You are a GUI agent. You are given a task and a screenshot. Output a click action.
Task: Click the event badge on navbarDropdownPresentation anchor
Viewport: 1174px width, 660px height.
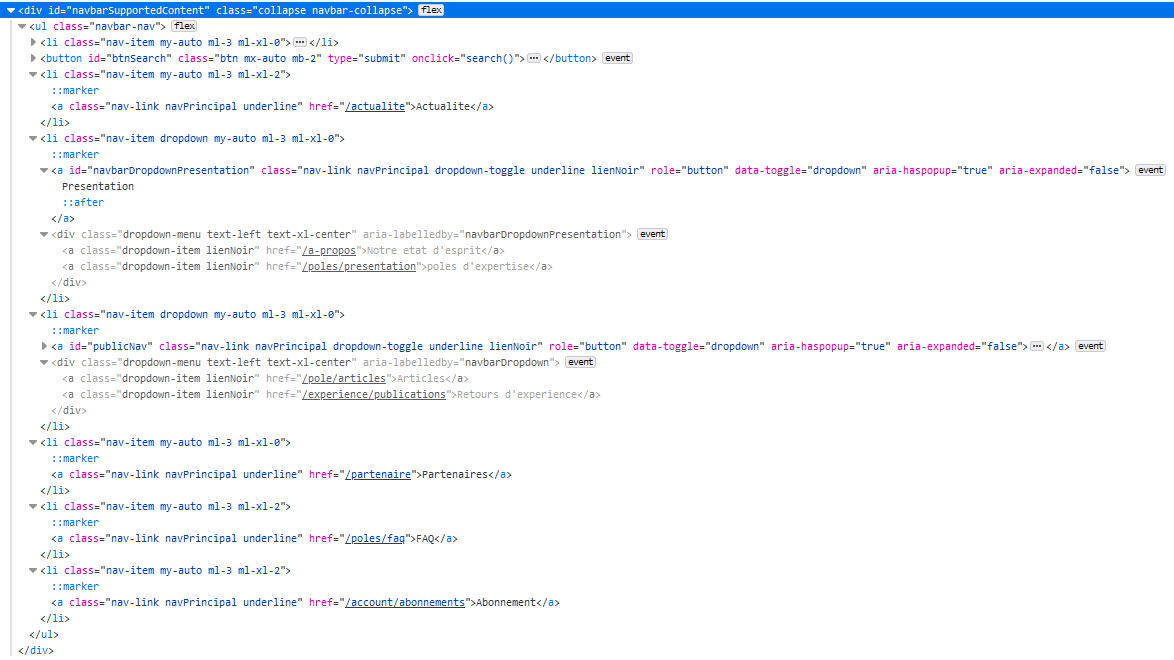pos(1151,170)
